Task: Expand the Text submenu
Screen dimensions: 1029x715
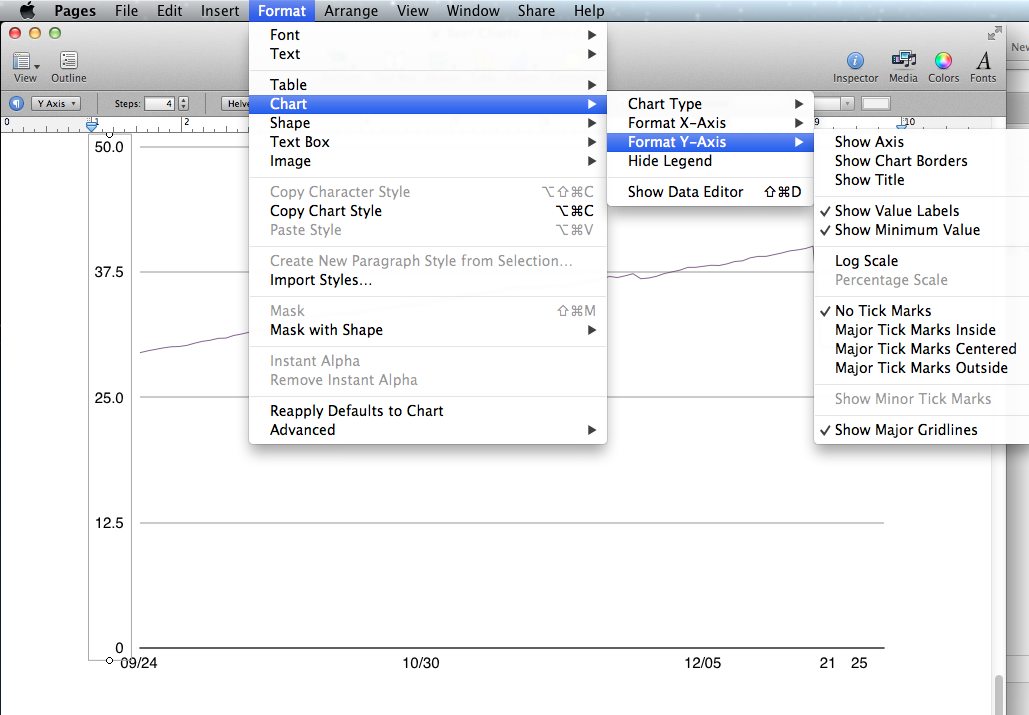Action: [428, 54]
